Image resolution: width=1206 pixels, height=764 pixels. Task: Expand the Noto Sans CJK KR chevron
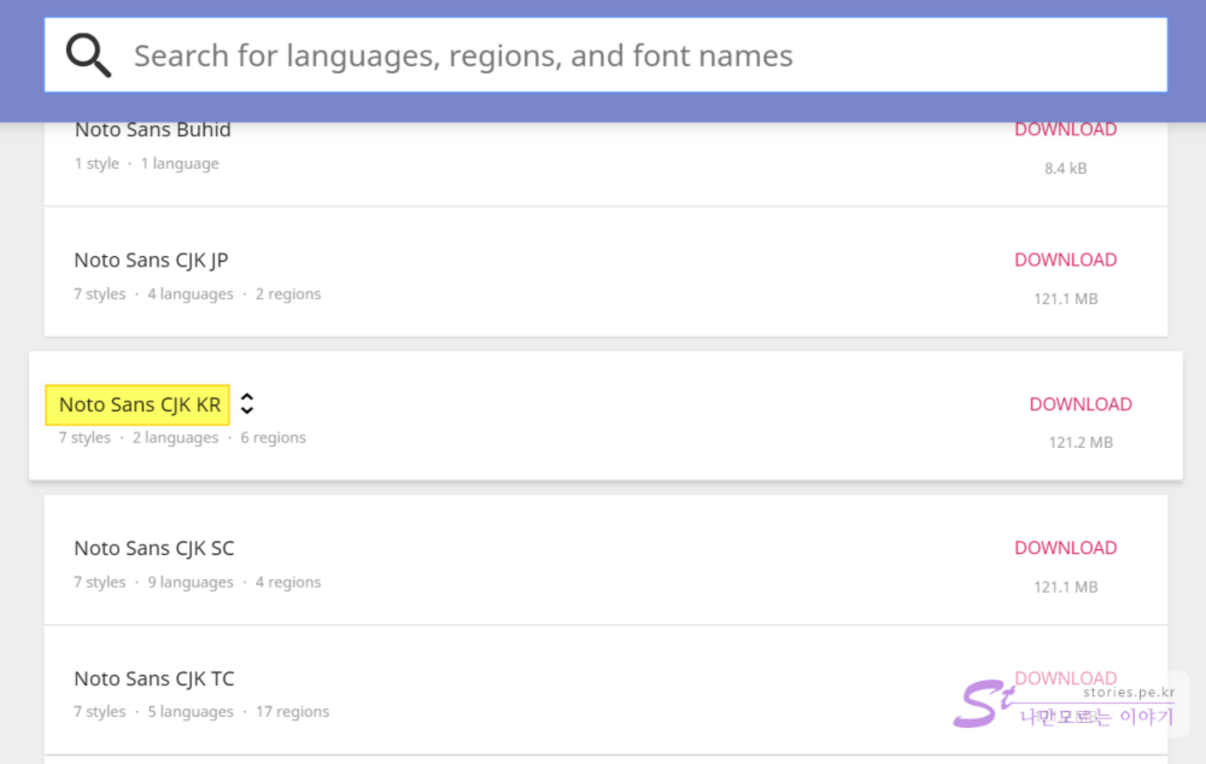[247, 403]
